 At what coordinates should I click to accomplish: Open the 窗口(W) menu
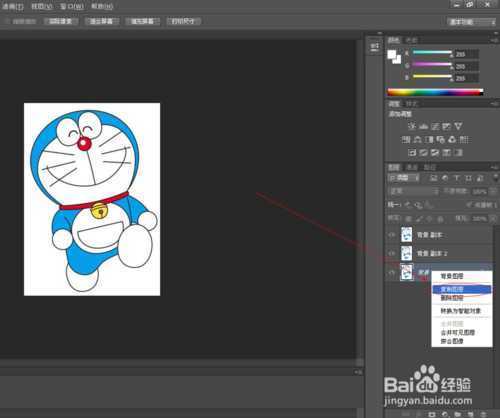click(72, 6)
